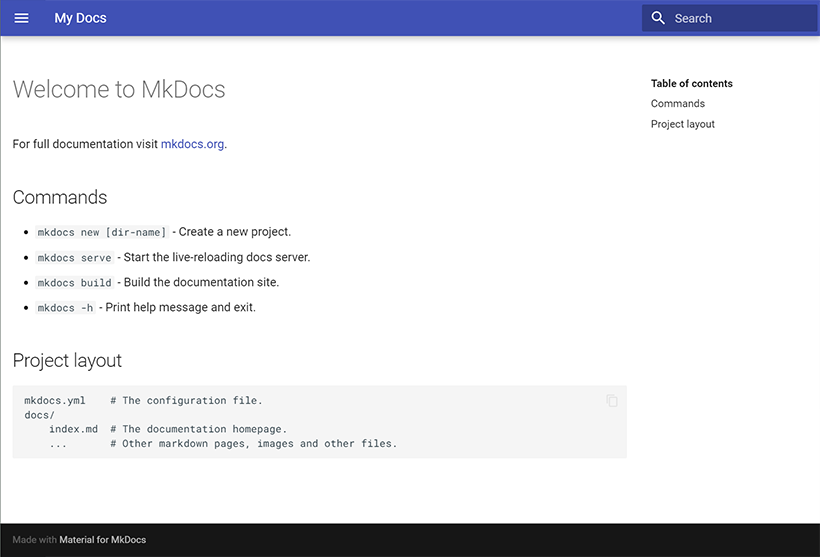Click 'mkdocs.yml' line in code block

coord(143,401)
